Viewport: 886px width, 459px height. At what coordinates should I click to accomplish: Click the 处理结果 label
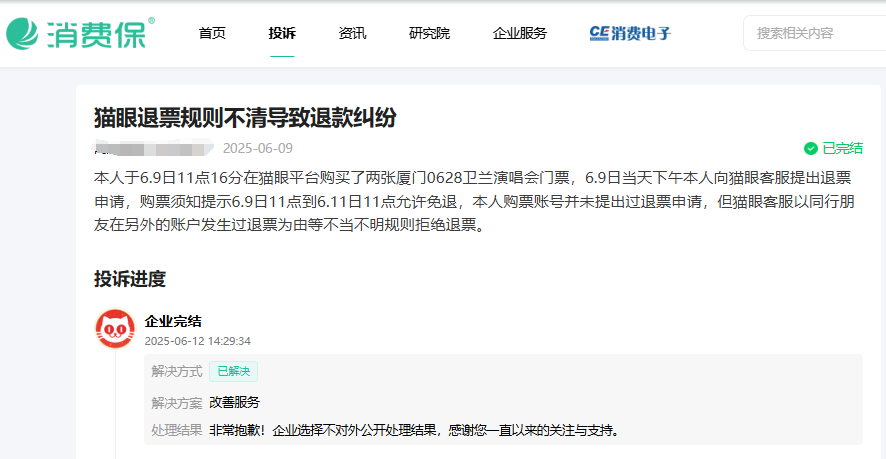(177, 430)
